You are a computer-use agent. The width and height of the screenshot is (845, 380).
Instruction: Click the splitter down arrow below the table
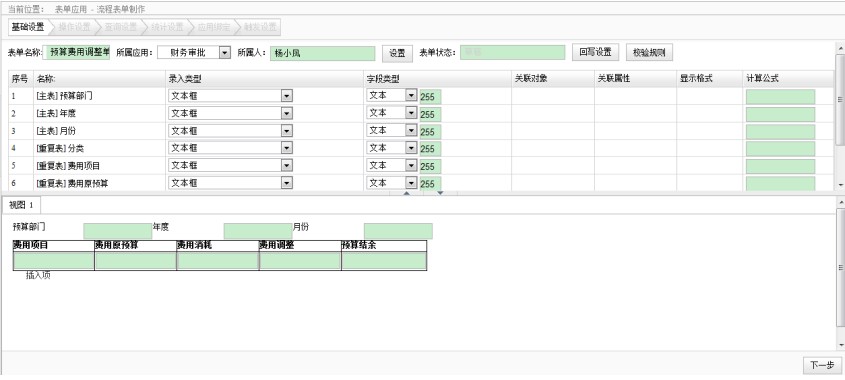tap(440, 193)
